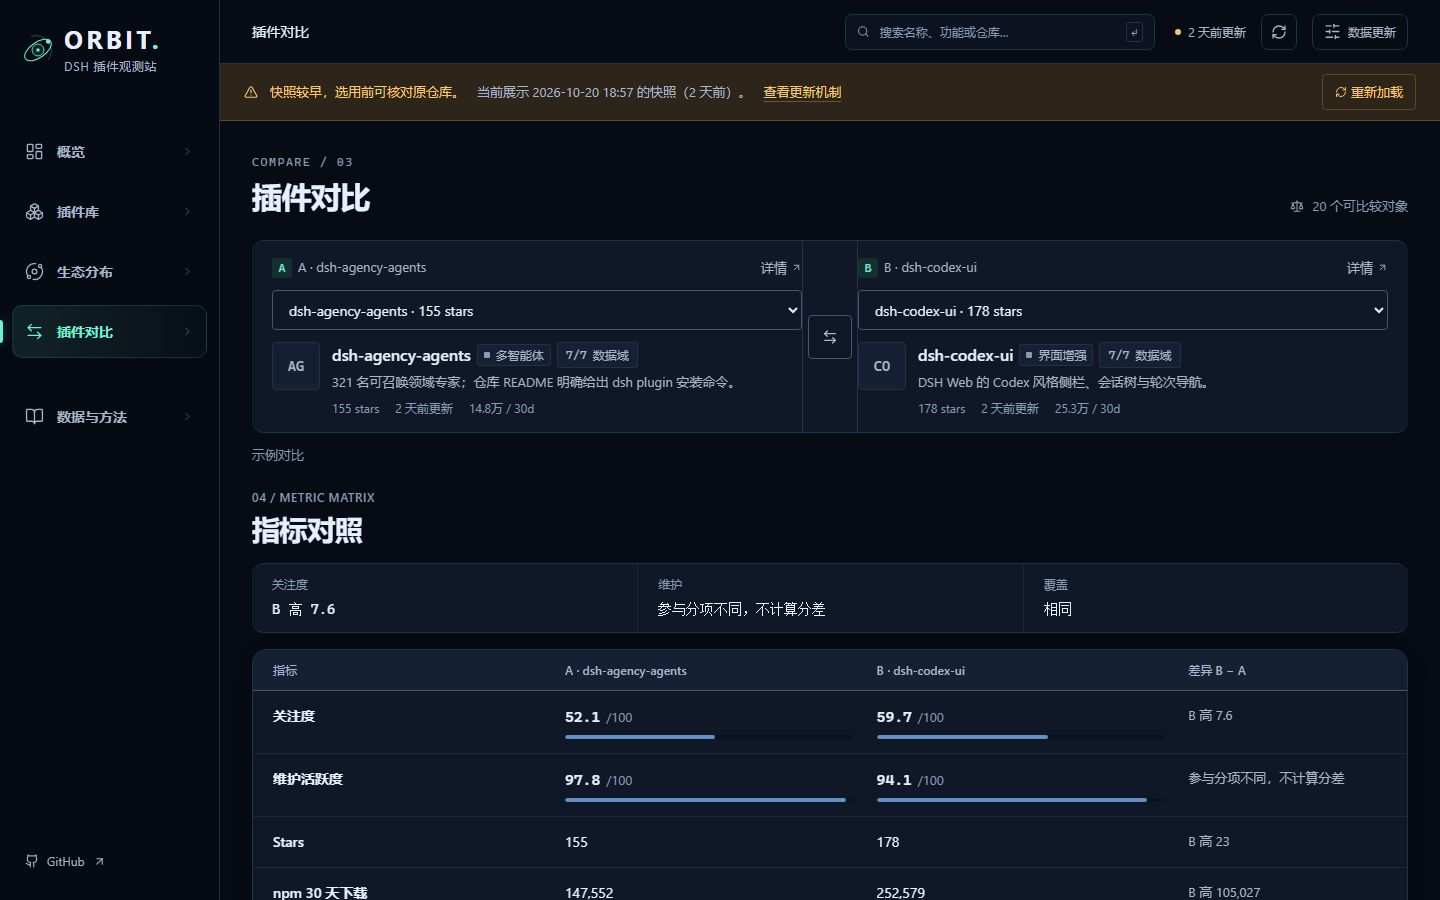The width and height of the screenshot is (1440, 900).
Task: Open the 数据与方法 sidebar item
Action: [x=109, y=416]
